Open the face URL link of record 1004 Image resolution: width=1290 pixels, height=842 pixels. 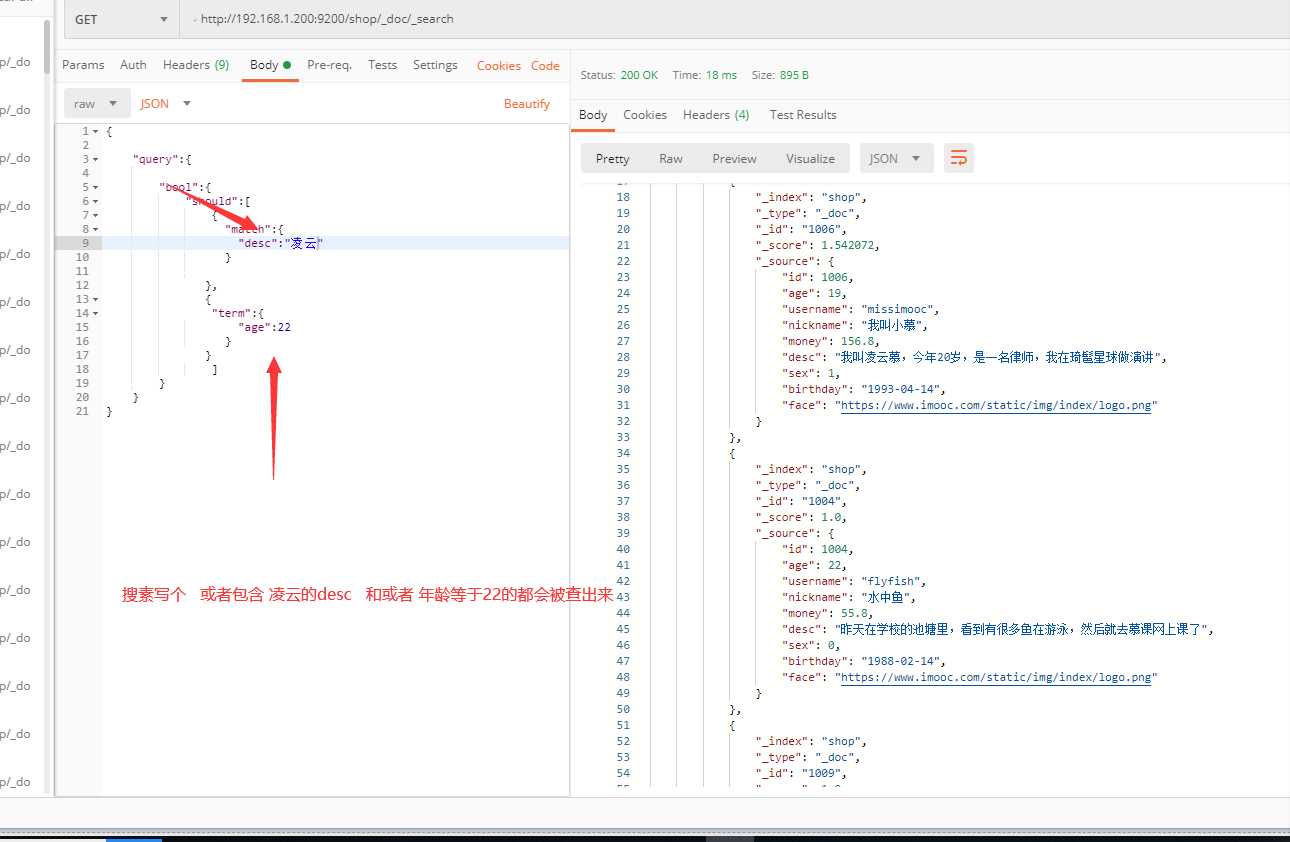[997, 677]
